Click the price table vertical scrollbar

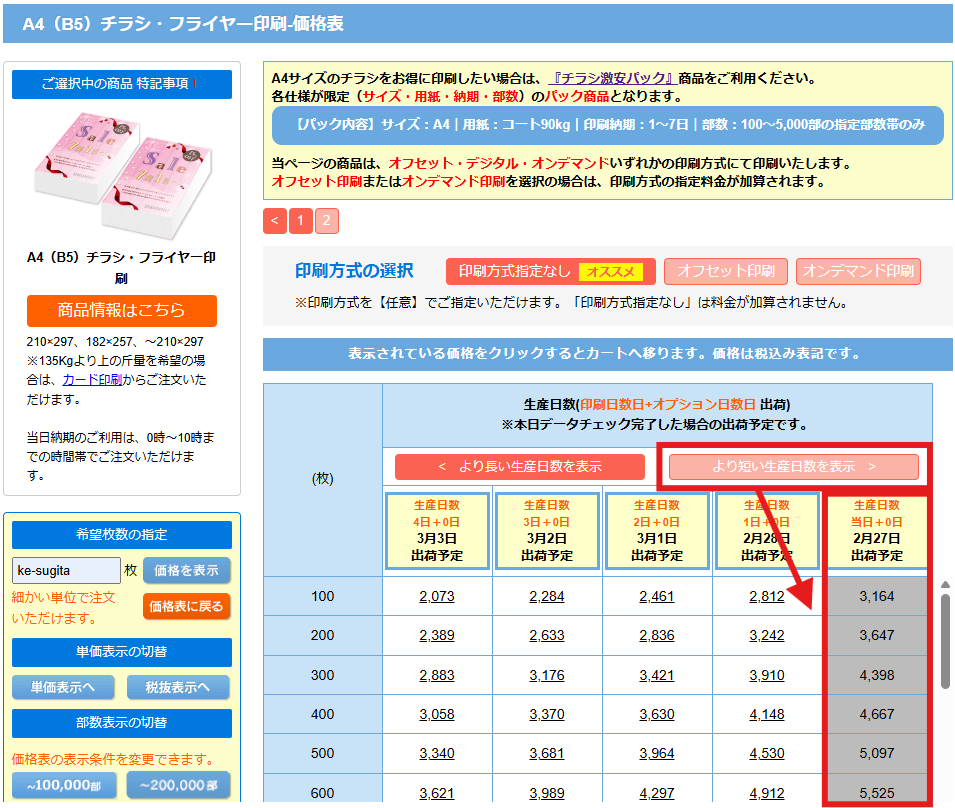(x=945, y=640)
